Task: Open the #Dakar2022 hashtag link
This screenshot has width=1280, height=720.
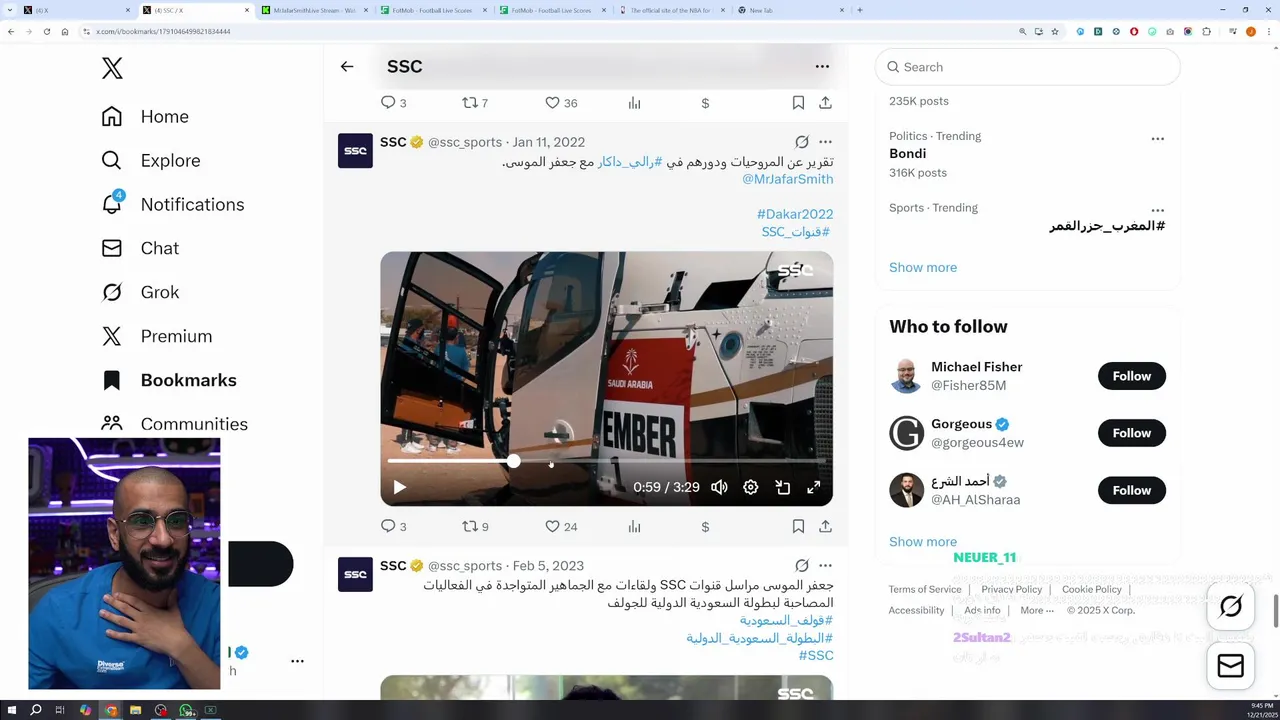Action: click(795, 214)
